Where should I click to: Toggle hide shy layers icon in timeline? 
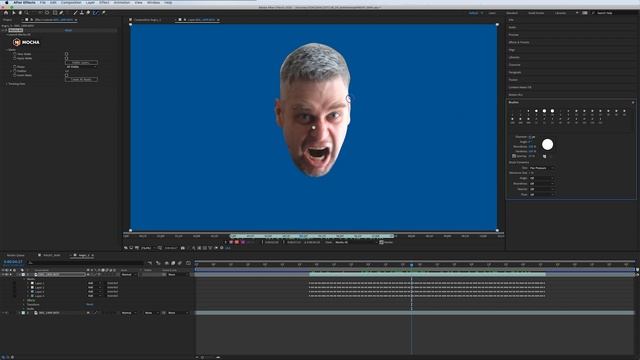[x=166, y=263]
